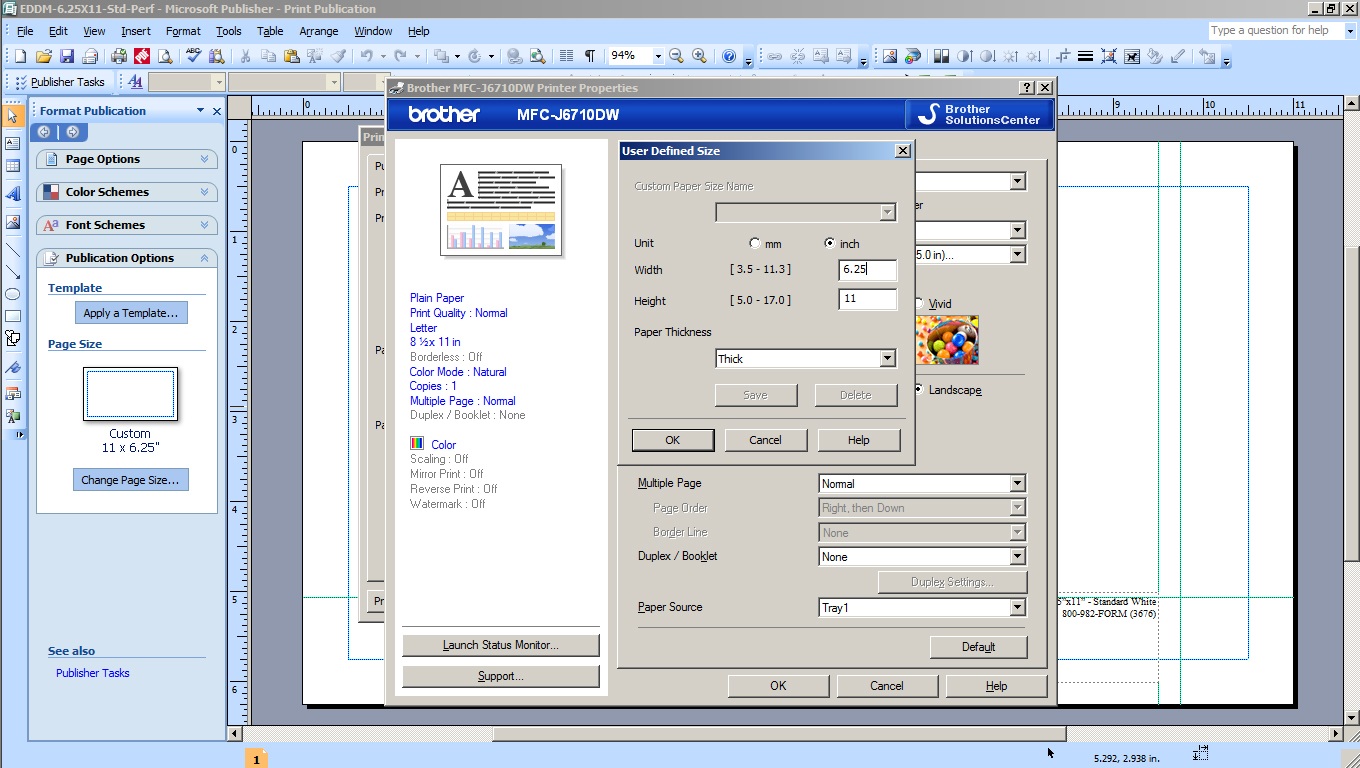
Task: Select the Format Painter brush icon
Action: tap(338, 57)
